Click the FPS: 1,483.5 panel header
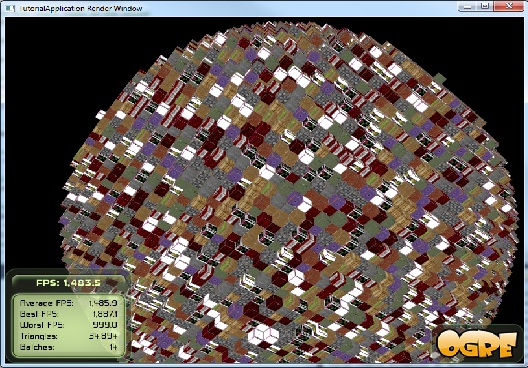The image size is (528, 368). coord(68,283)
